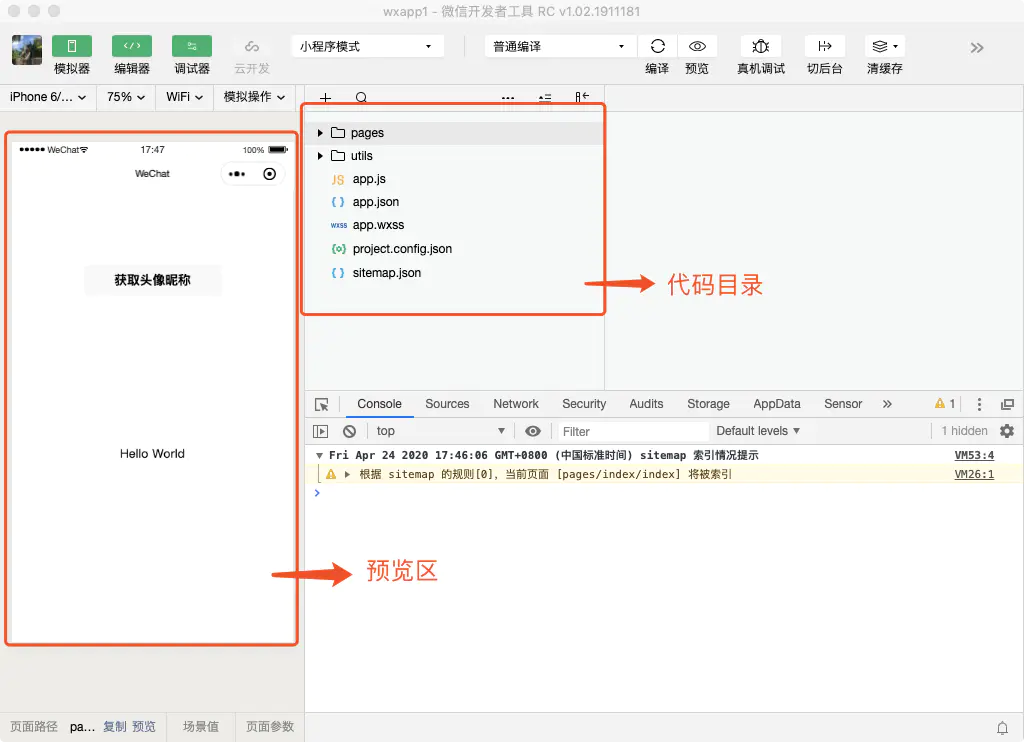Open cloud development (云开发) icon
Screen dimensions: 1024x742
252,46
